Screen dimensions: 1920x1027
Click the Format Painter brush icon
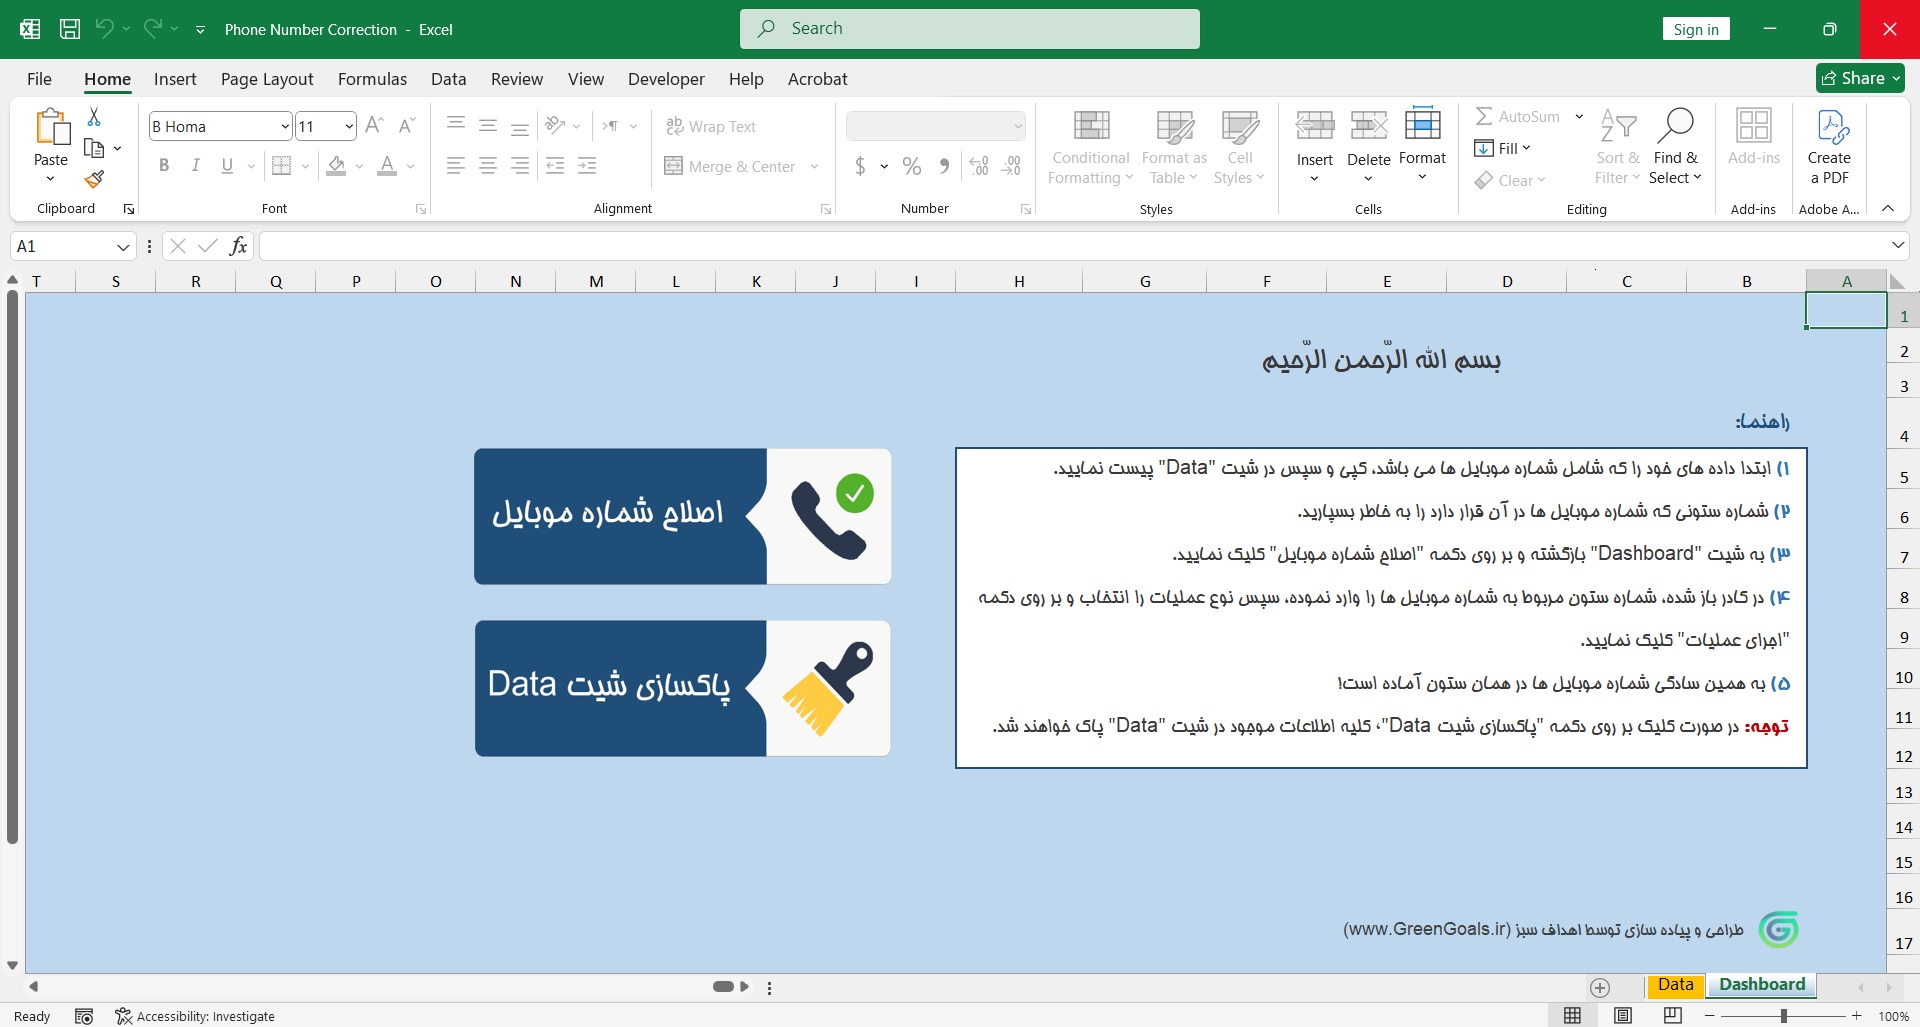tap(94, 180)
